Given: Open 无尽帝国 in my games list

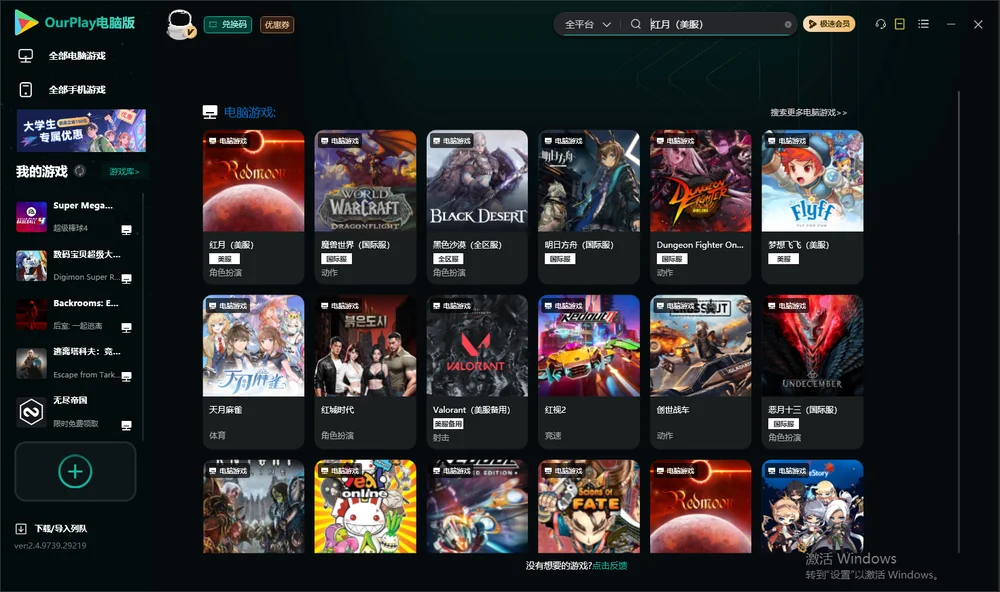Looking at the screenshot, I should tap(75, 412).
